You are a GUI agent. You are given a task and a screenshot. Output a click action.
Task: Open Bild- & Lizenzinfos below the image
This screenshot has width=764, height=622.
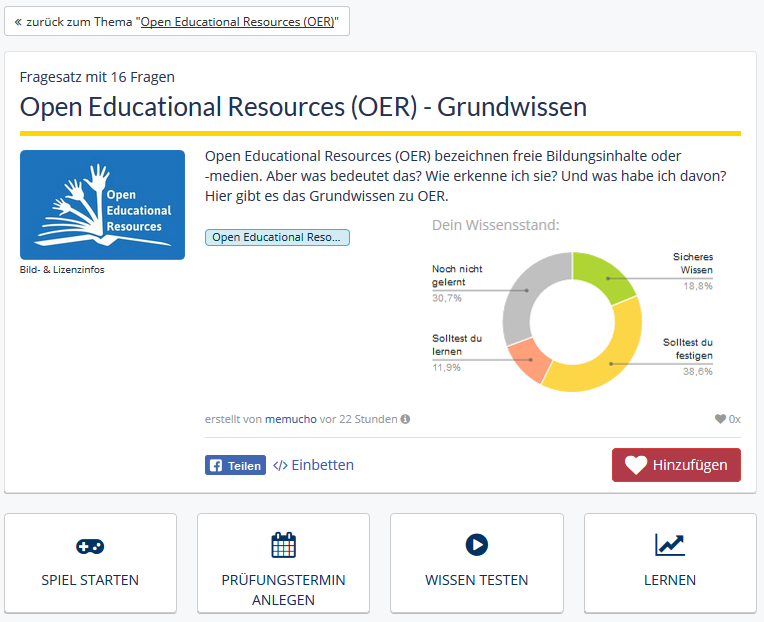(62, 269)
